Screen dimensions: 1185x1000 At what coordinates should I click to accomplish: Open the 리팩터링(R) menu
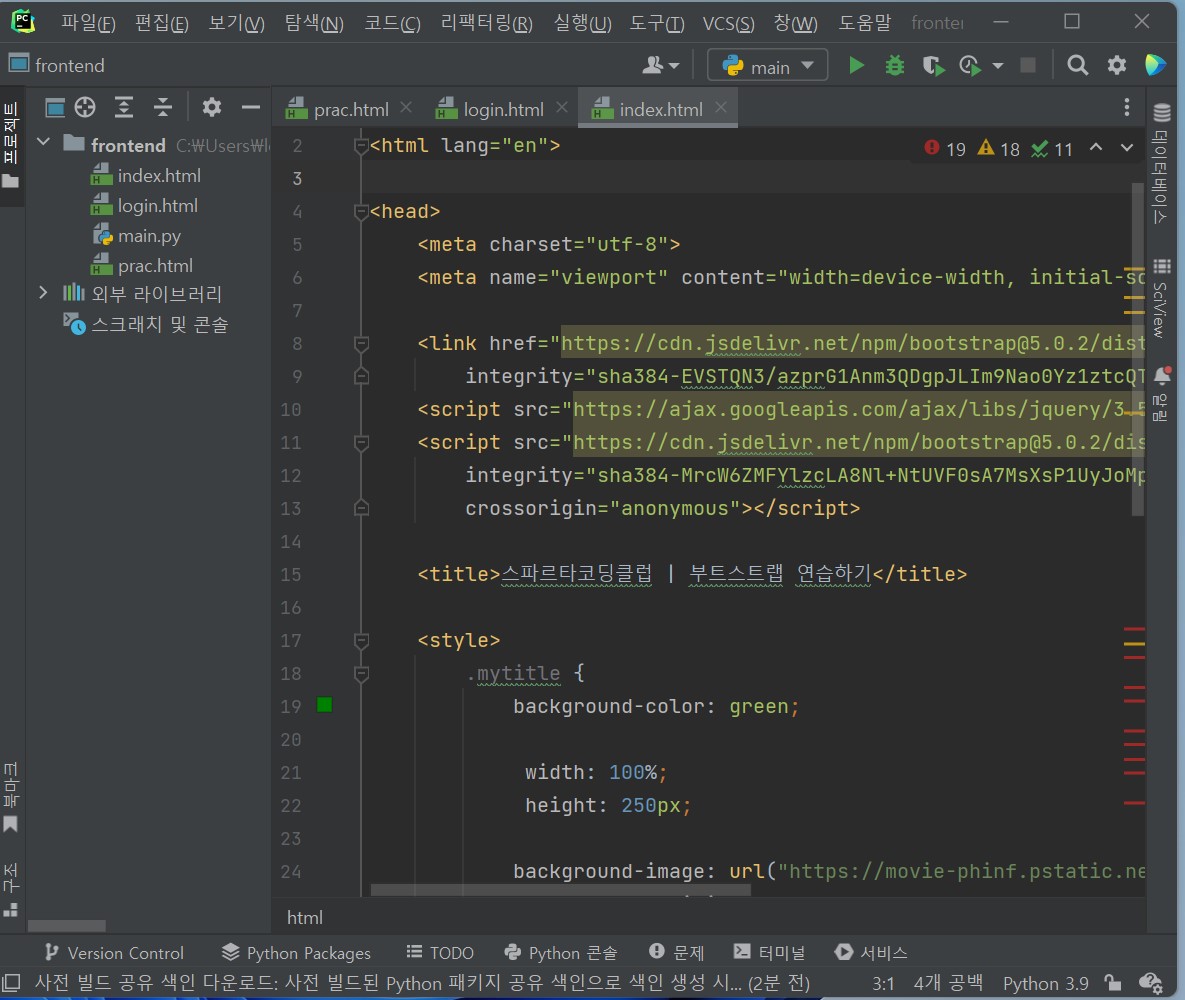pyautogui.click(x=487, y=23)
